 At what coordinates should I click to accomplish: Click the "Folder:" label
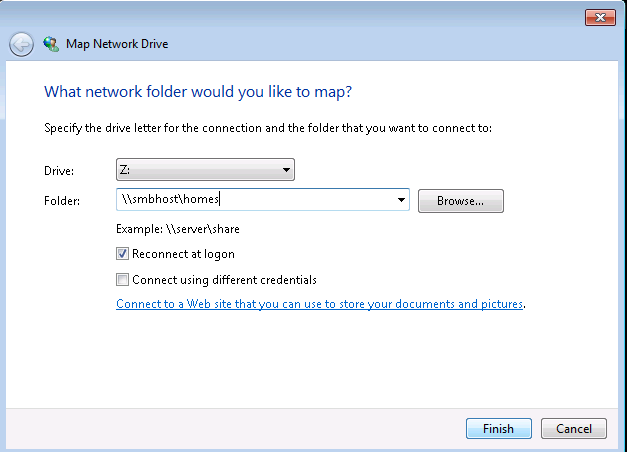(x=63, y=200)
